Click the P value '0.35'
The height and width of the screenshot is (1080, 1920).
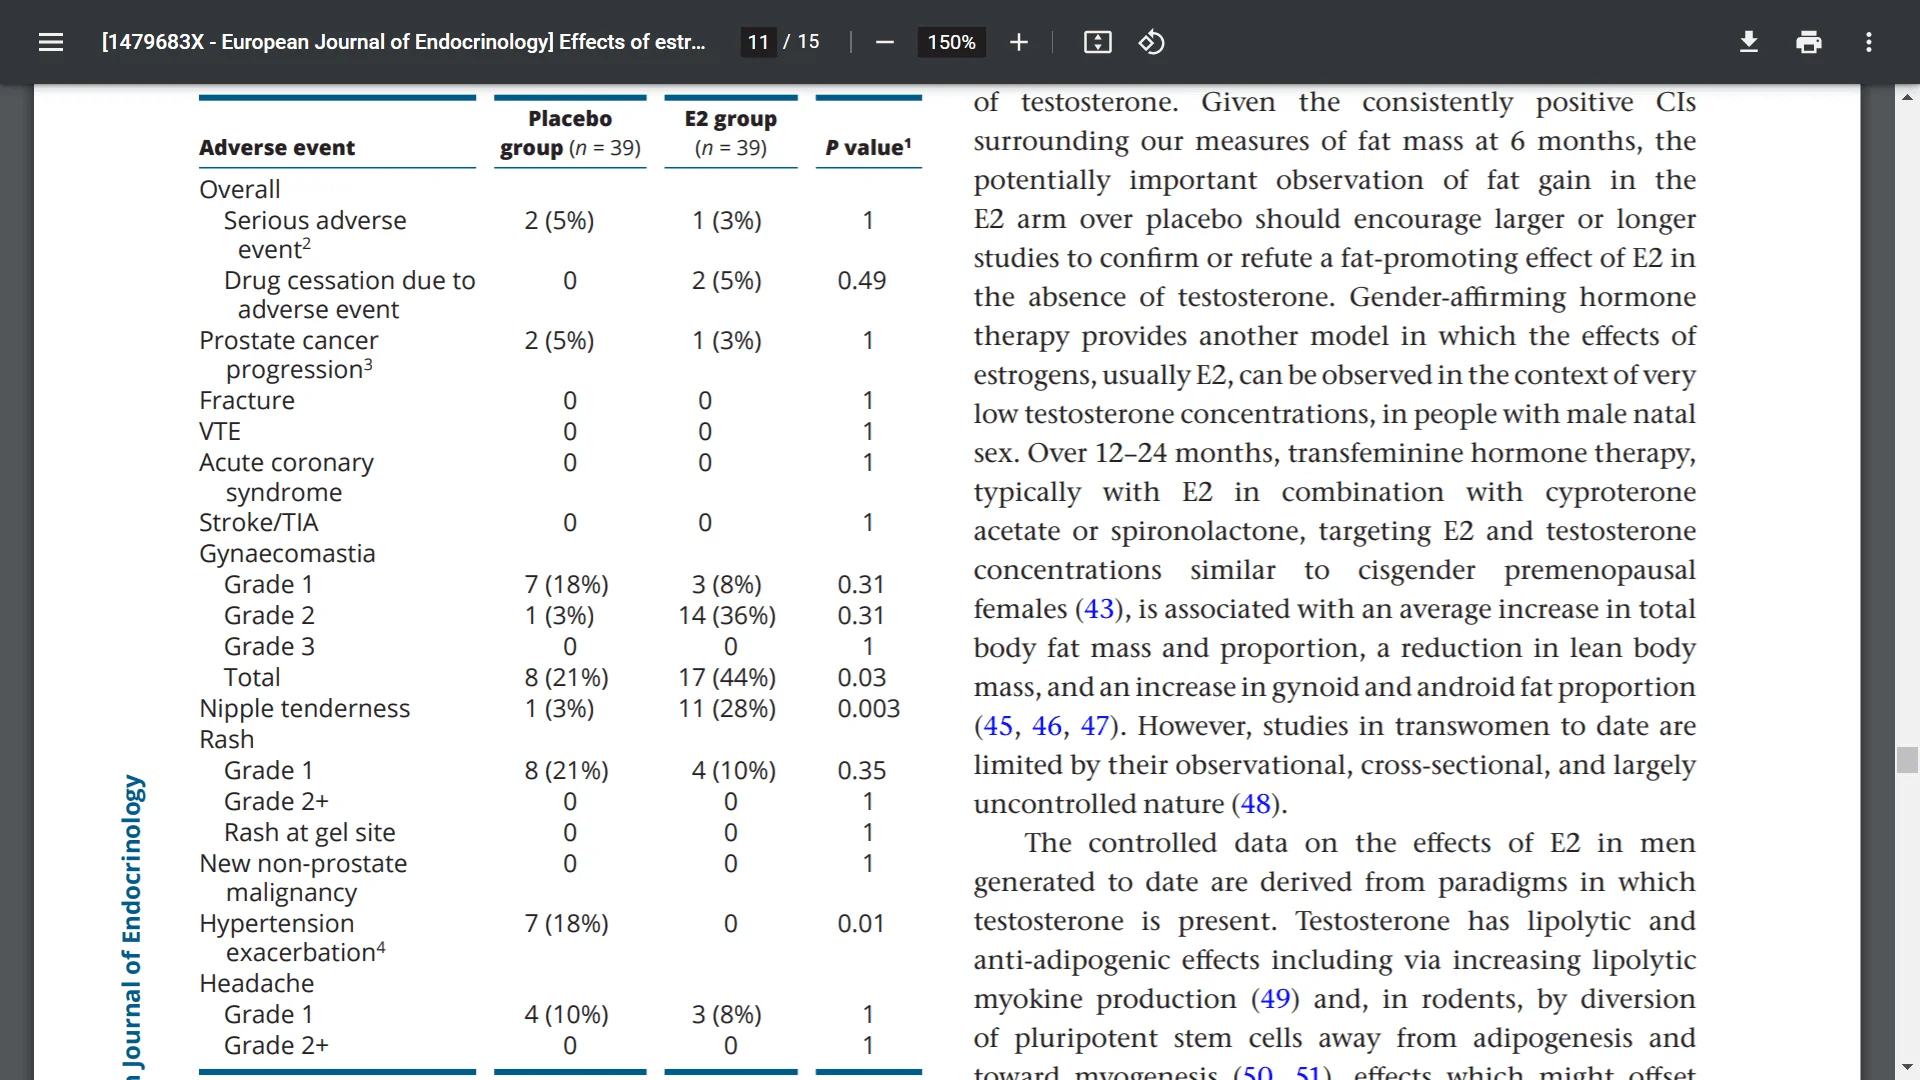(862, 771)
